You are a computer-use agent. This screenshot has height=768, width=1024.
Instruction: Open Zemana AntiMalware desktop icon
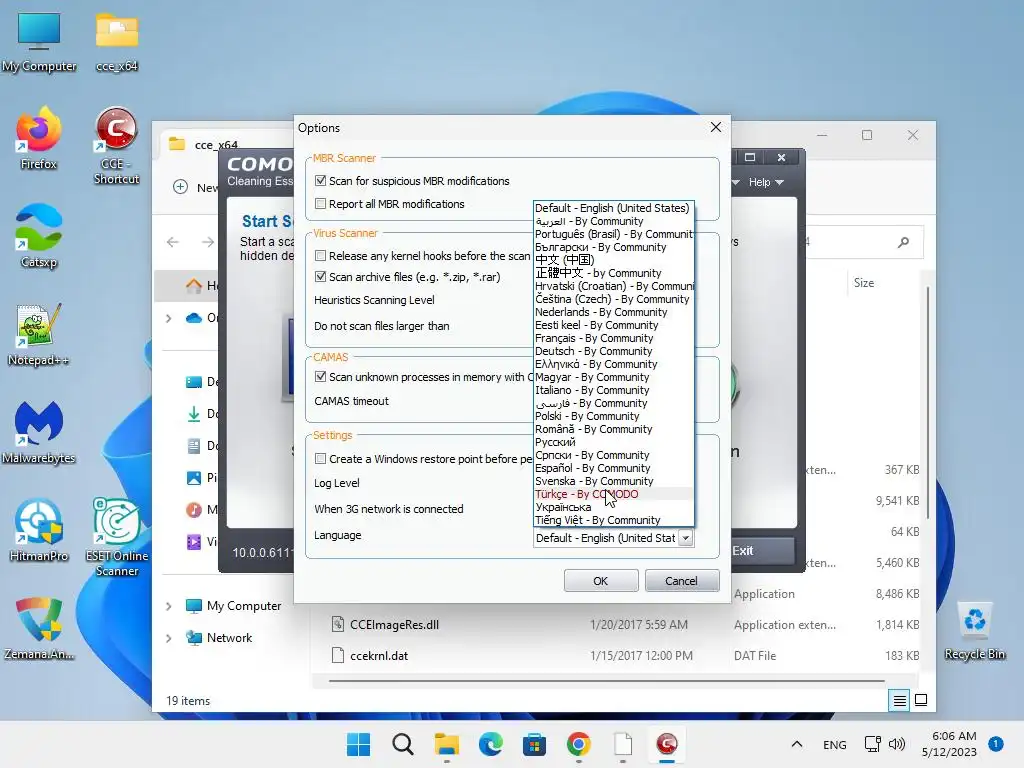(x=39, y=628)
